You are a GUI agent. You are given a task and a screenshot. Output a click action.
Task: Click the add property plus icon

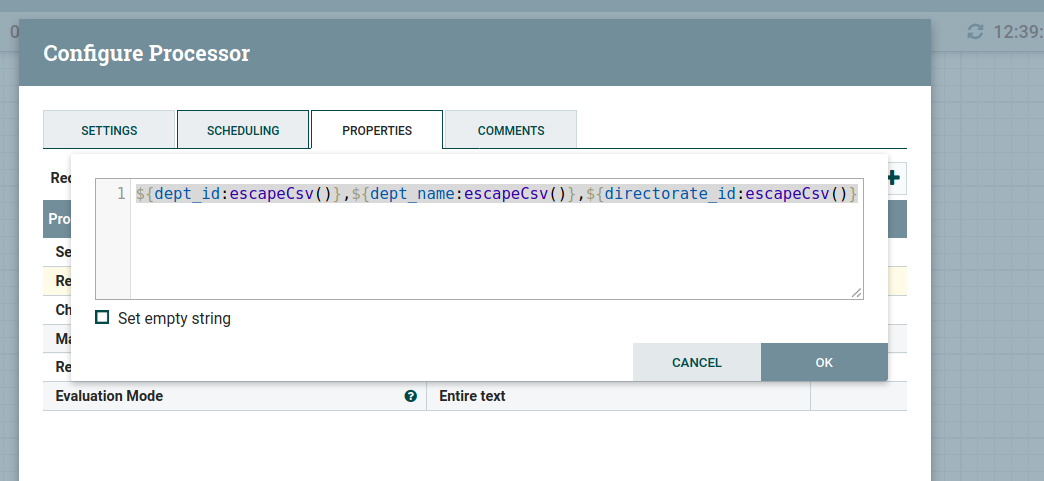tap(893, 179)
